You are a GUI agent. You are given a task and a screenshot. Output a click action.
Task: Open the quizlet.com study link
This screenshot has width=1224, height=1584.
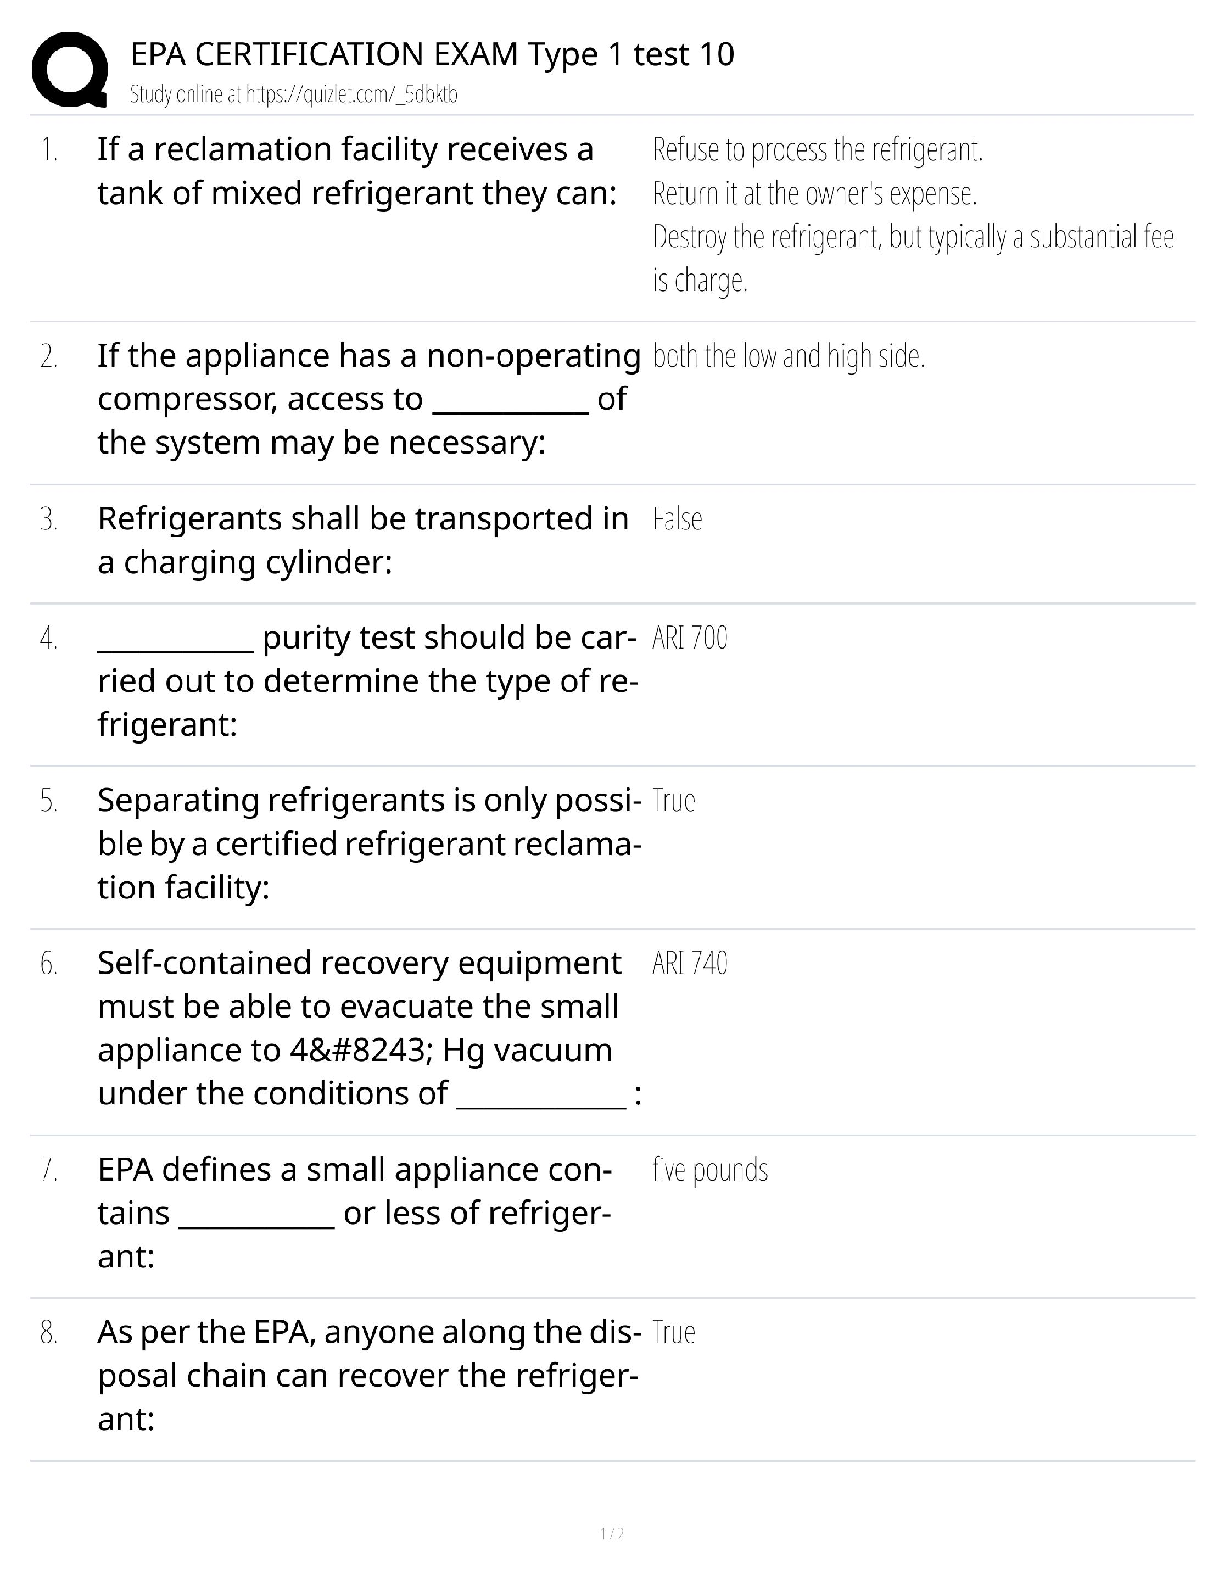point(293,95)
